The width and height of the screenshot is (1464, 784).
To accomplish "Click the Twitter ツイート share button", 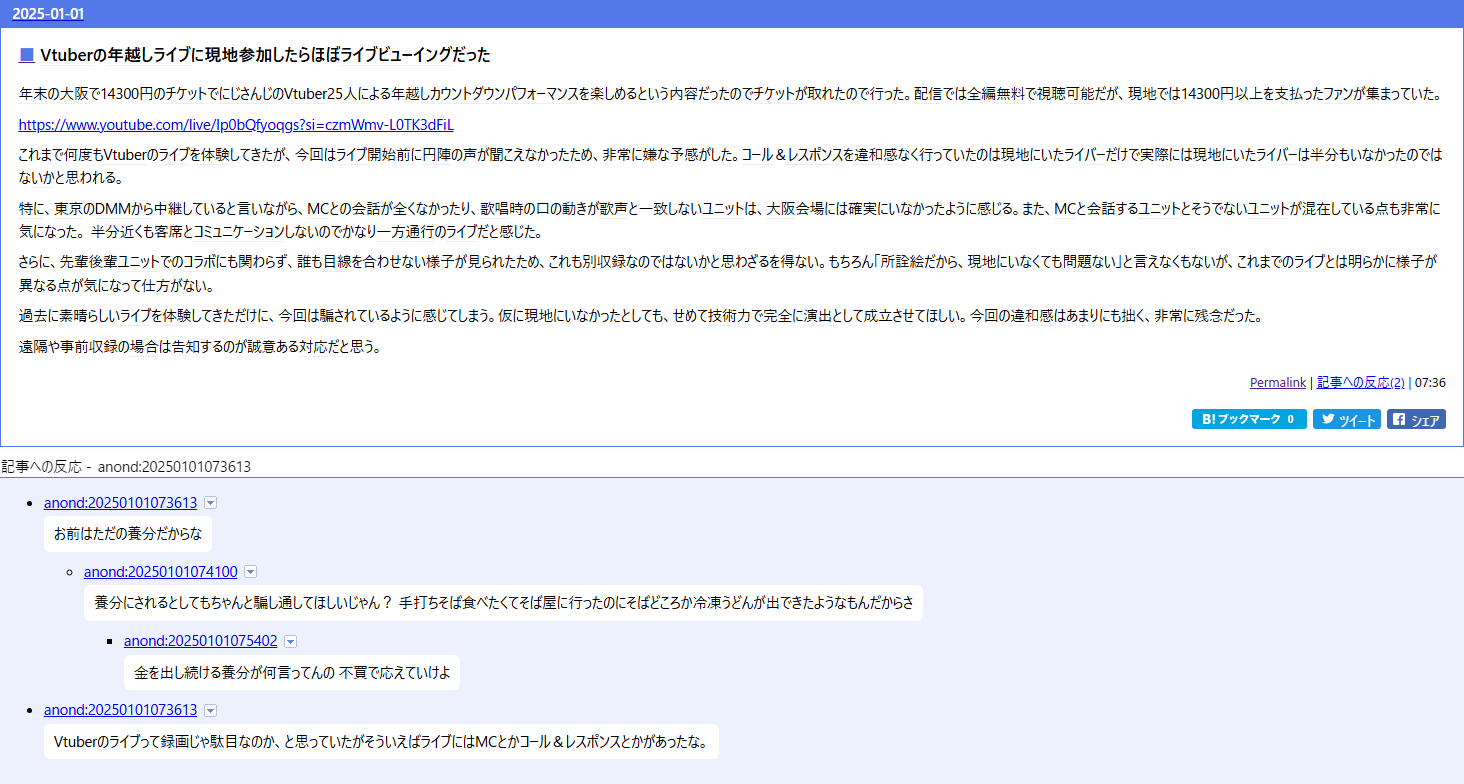I will 1346,420.
